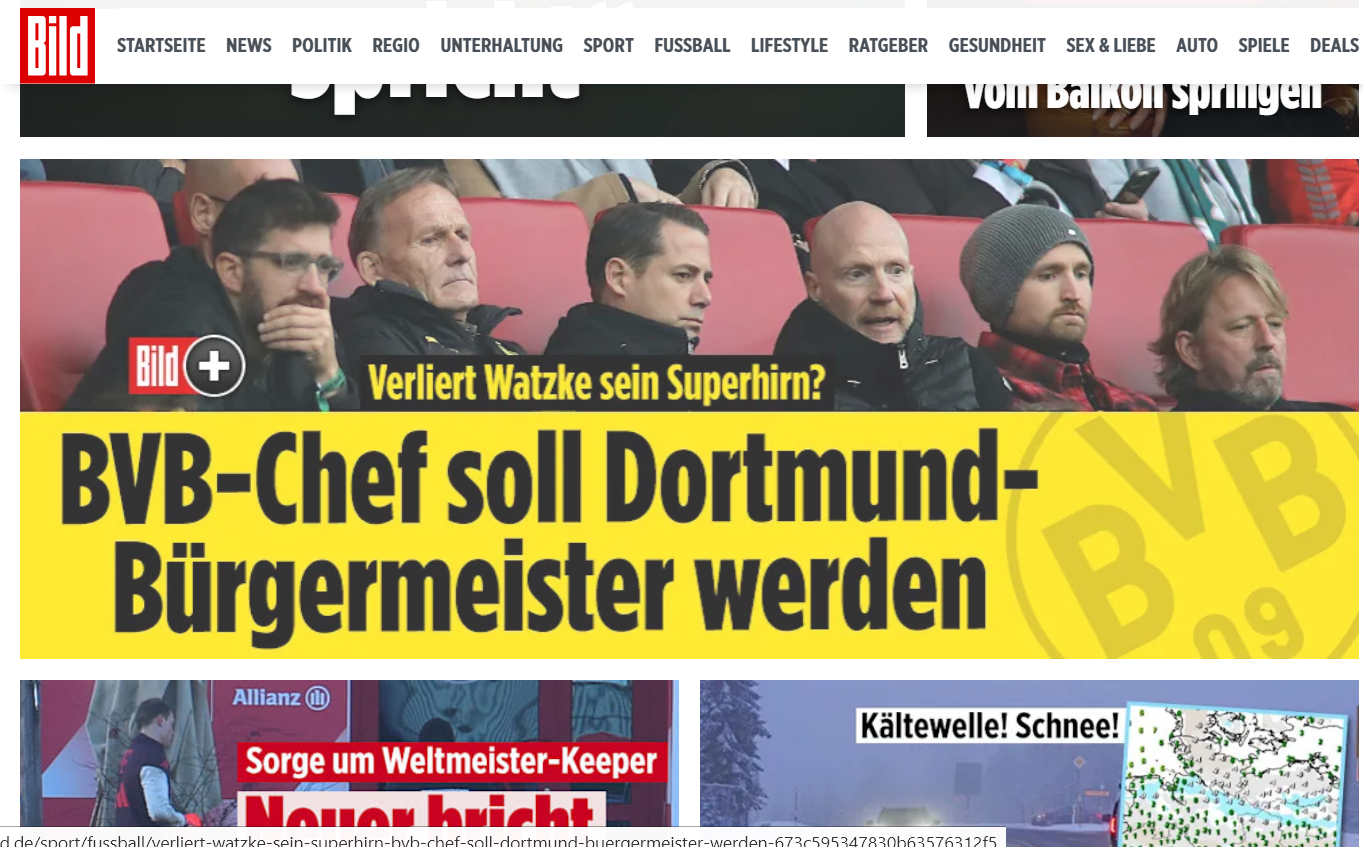Image resolution: width=1363 pixels, height=847 pixels.
Task: Select REGIO in the navigation bar
Action: tap(396, 45)
